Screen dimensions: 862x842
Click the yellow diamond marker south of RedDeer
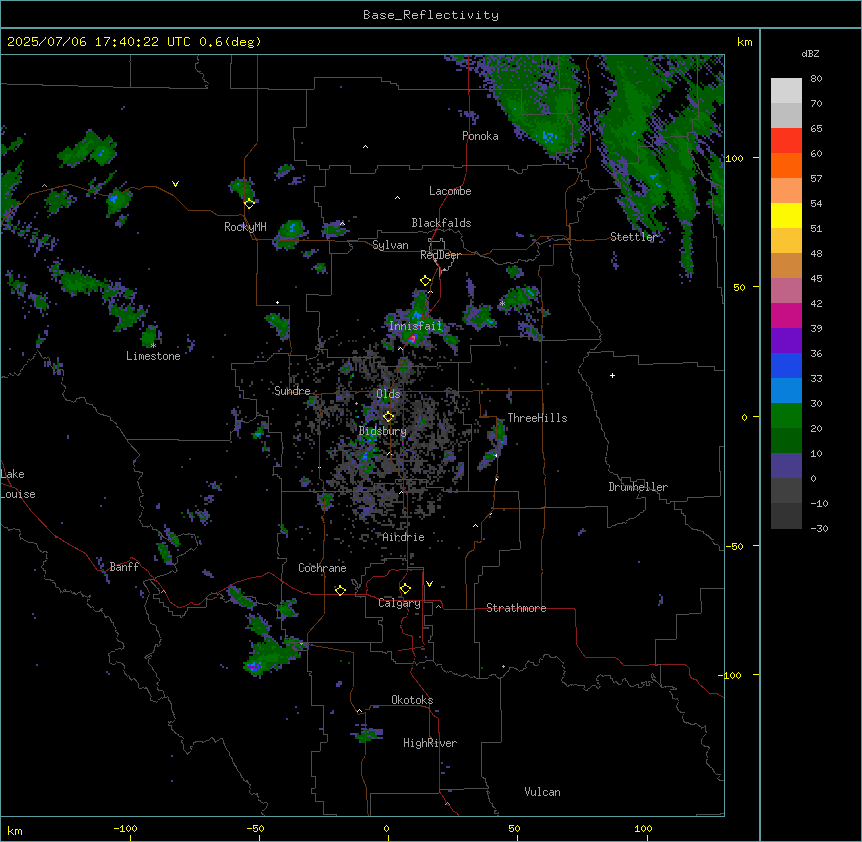coord(426,281)
